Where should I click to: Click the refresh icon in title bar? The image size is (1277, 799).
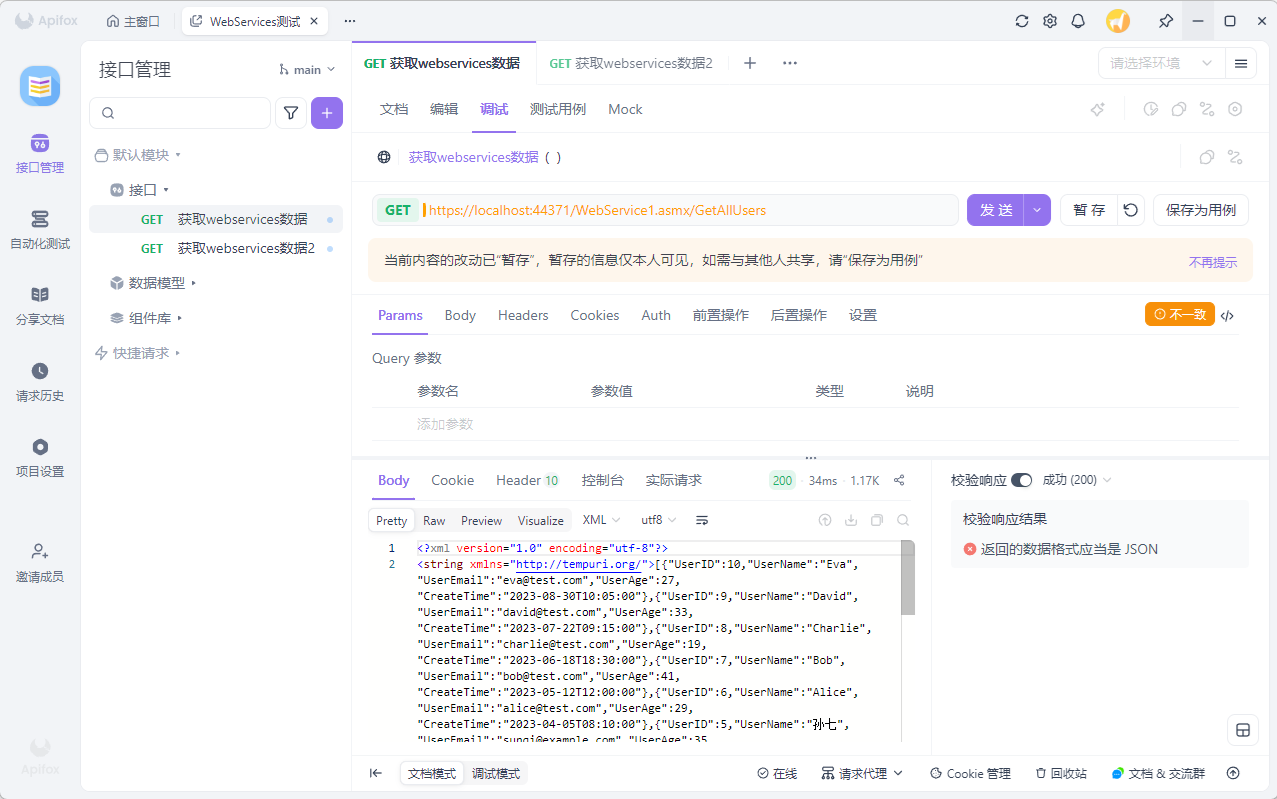tap(1022, 21)
